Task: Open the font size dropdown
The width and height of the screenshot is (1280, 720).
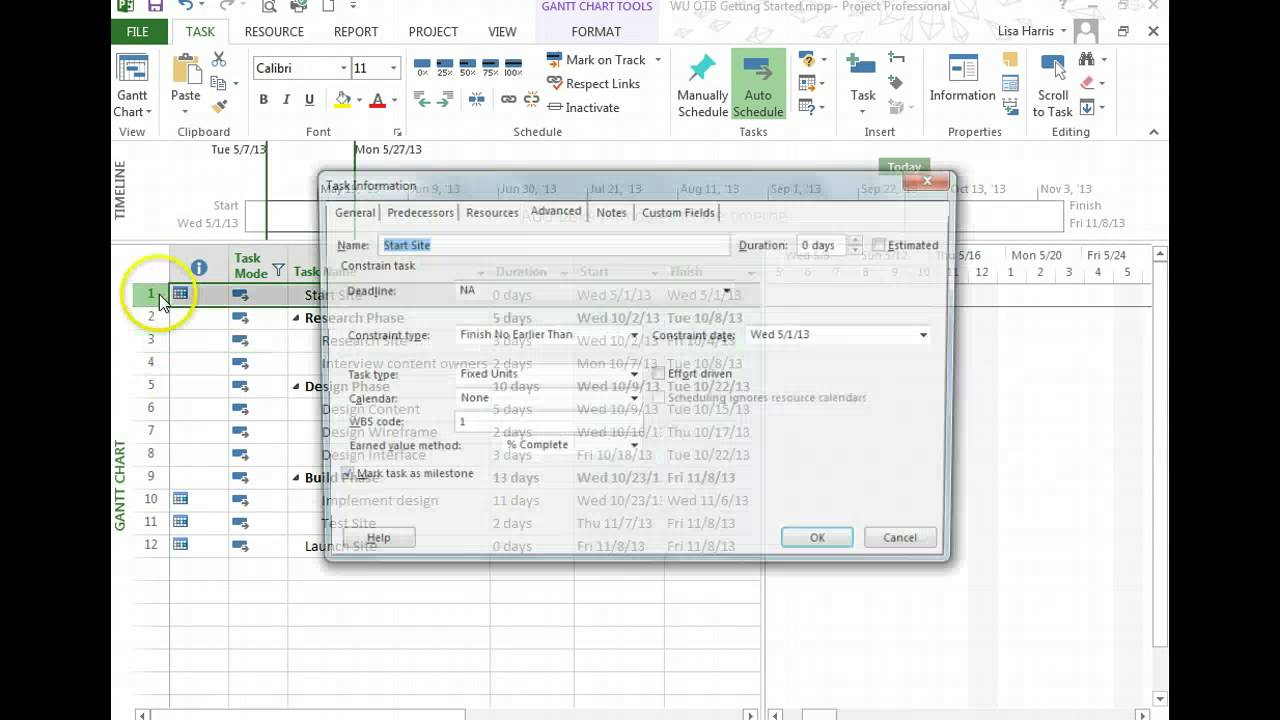Action: (393, 68)
